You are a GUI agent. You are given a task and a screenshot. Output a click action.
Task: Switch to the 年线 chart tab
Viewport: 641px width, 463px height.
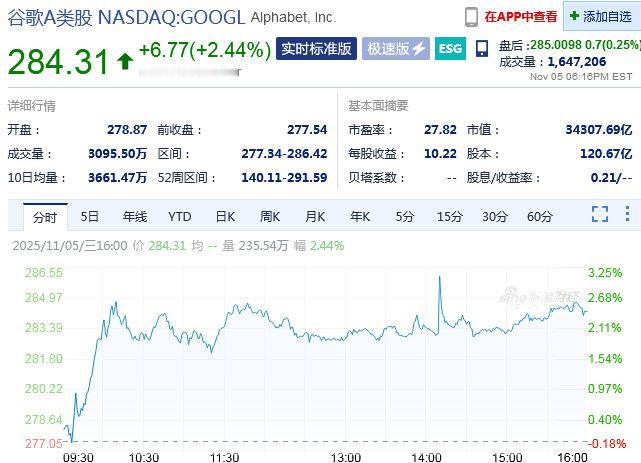click(134, 216)
